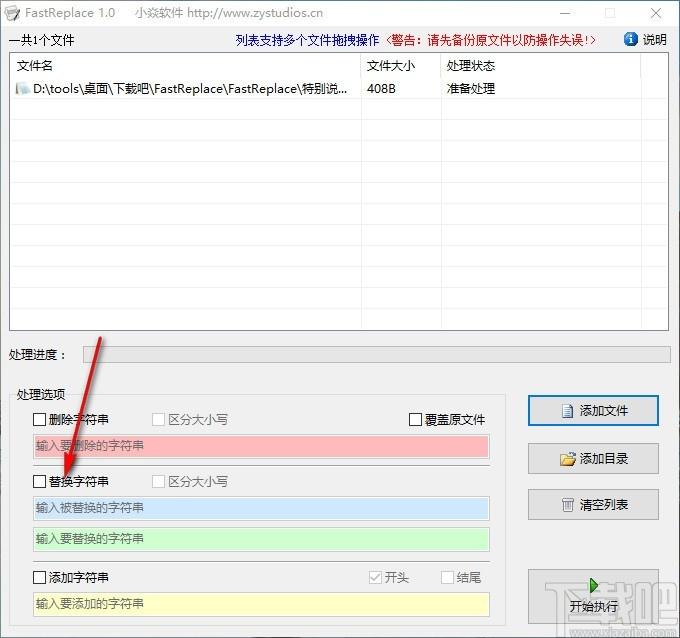Image resolution: width=680 pixels, height=638 pixels.
Task: Minimize the FastReplace window
Action: 565,13
